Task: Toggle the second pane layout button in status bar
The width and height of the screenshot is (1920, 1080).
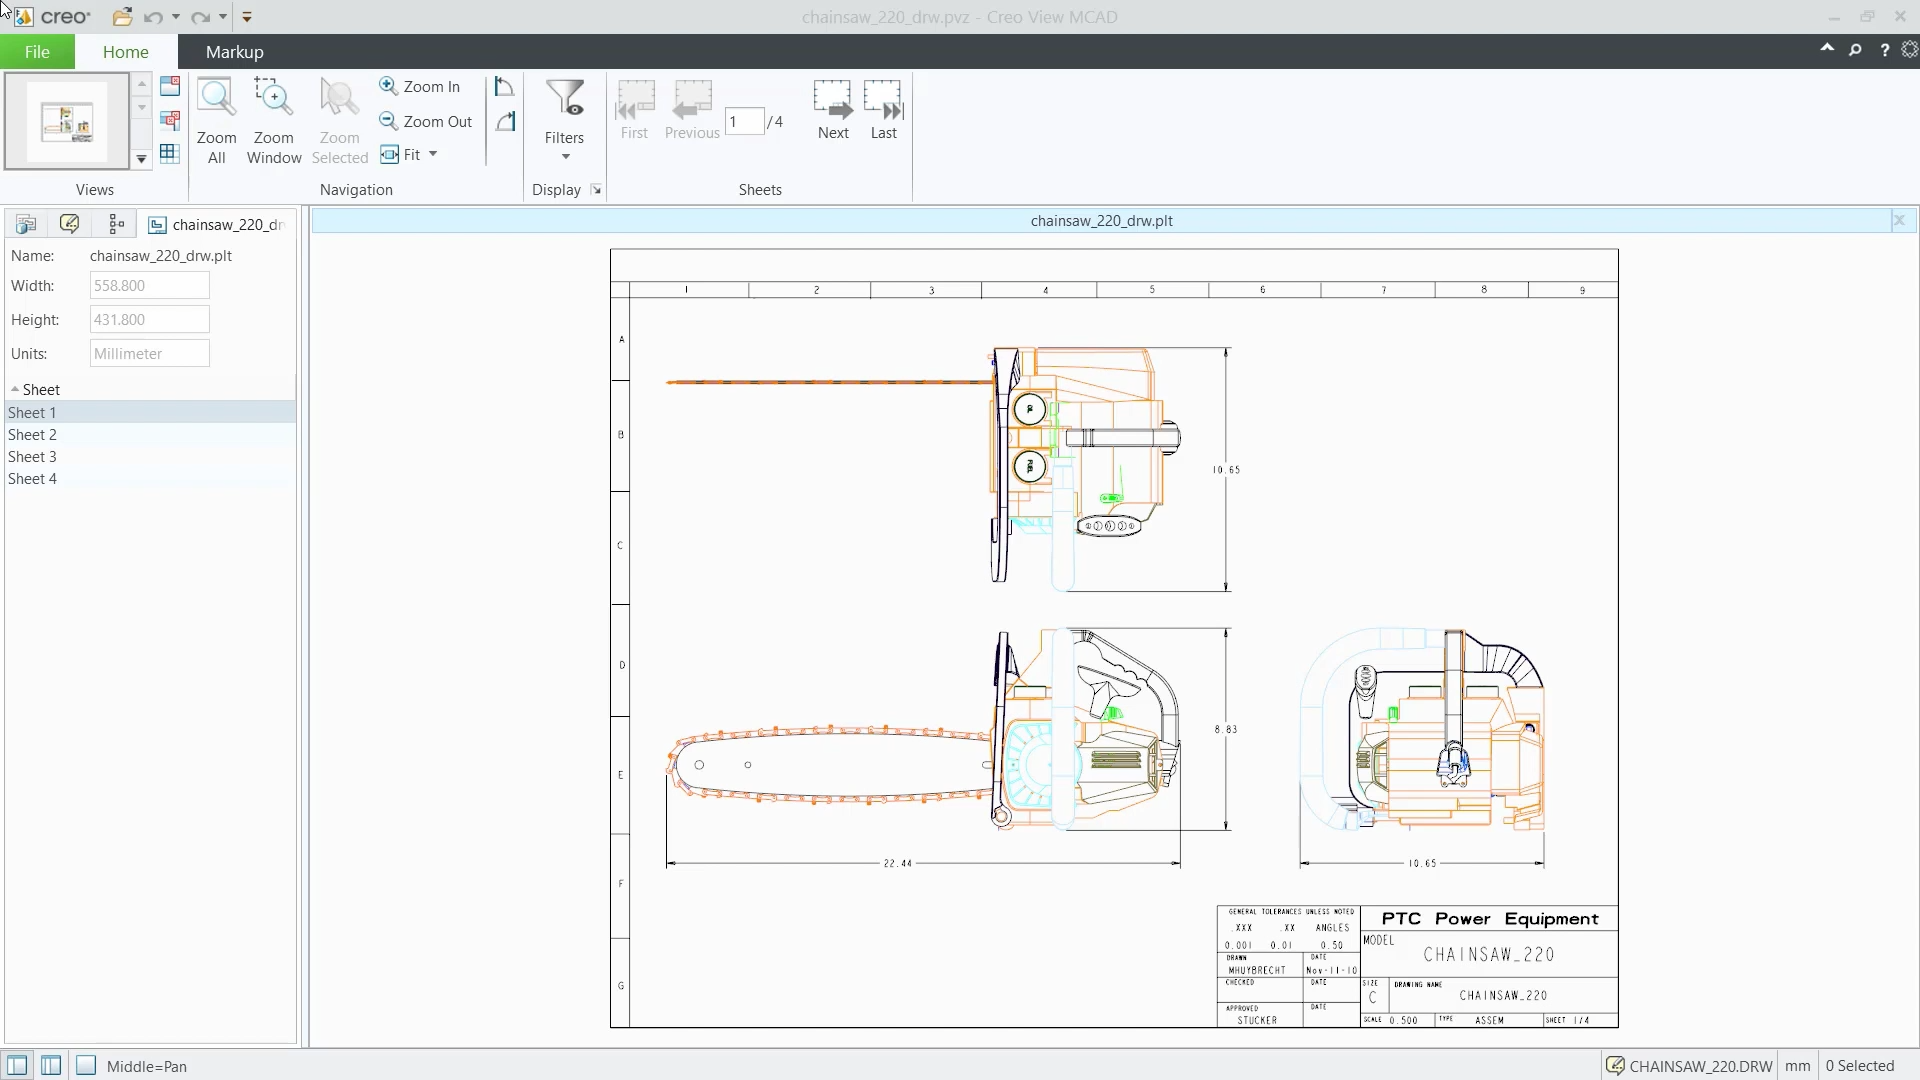Action: click(x=51, y=1066)
